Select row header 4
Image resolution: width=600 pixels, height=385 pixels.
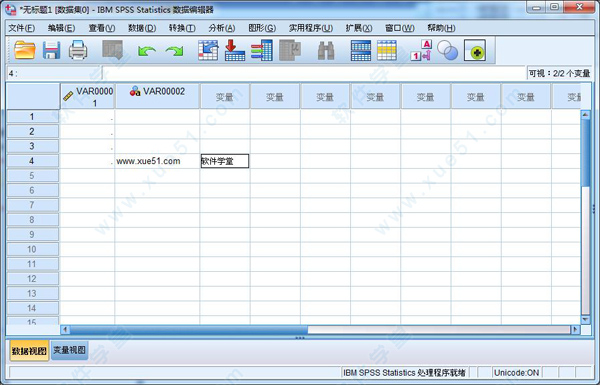coord(33,161)
